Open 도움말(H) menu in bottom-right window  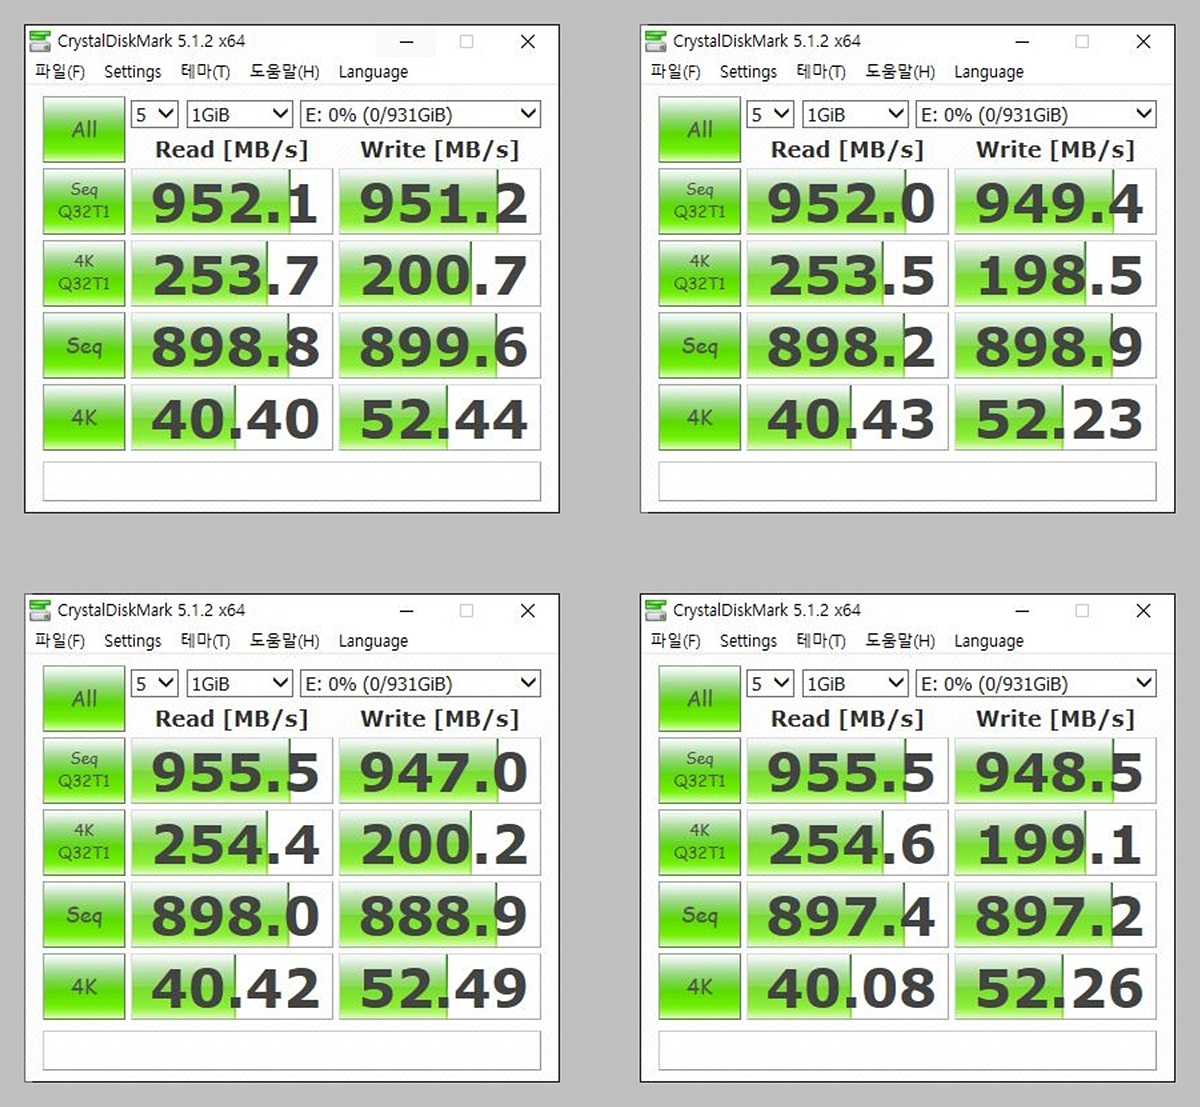tap(901, 641)
